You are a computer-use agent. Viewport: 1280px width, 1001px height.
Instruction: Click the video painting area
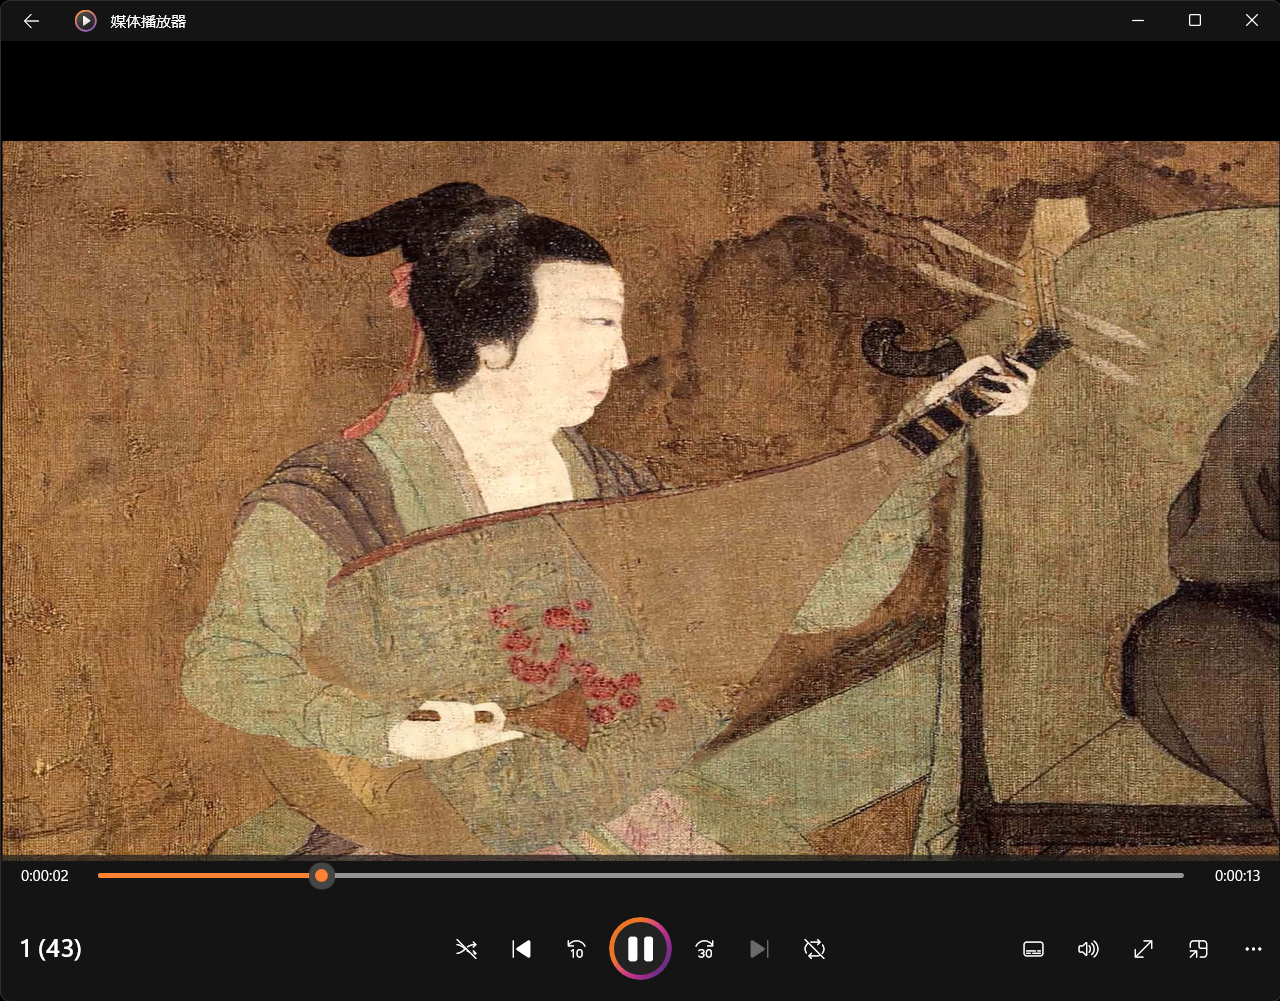coord(640,498)
